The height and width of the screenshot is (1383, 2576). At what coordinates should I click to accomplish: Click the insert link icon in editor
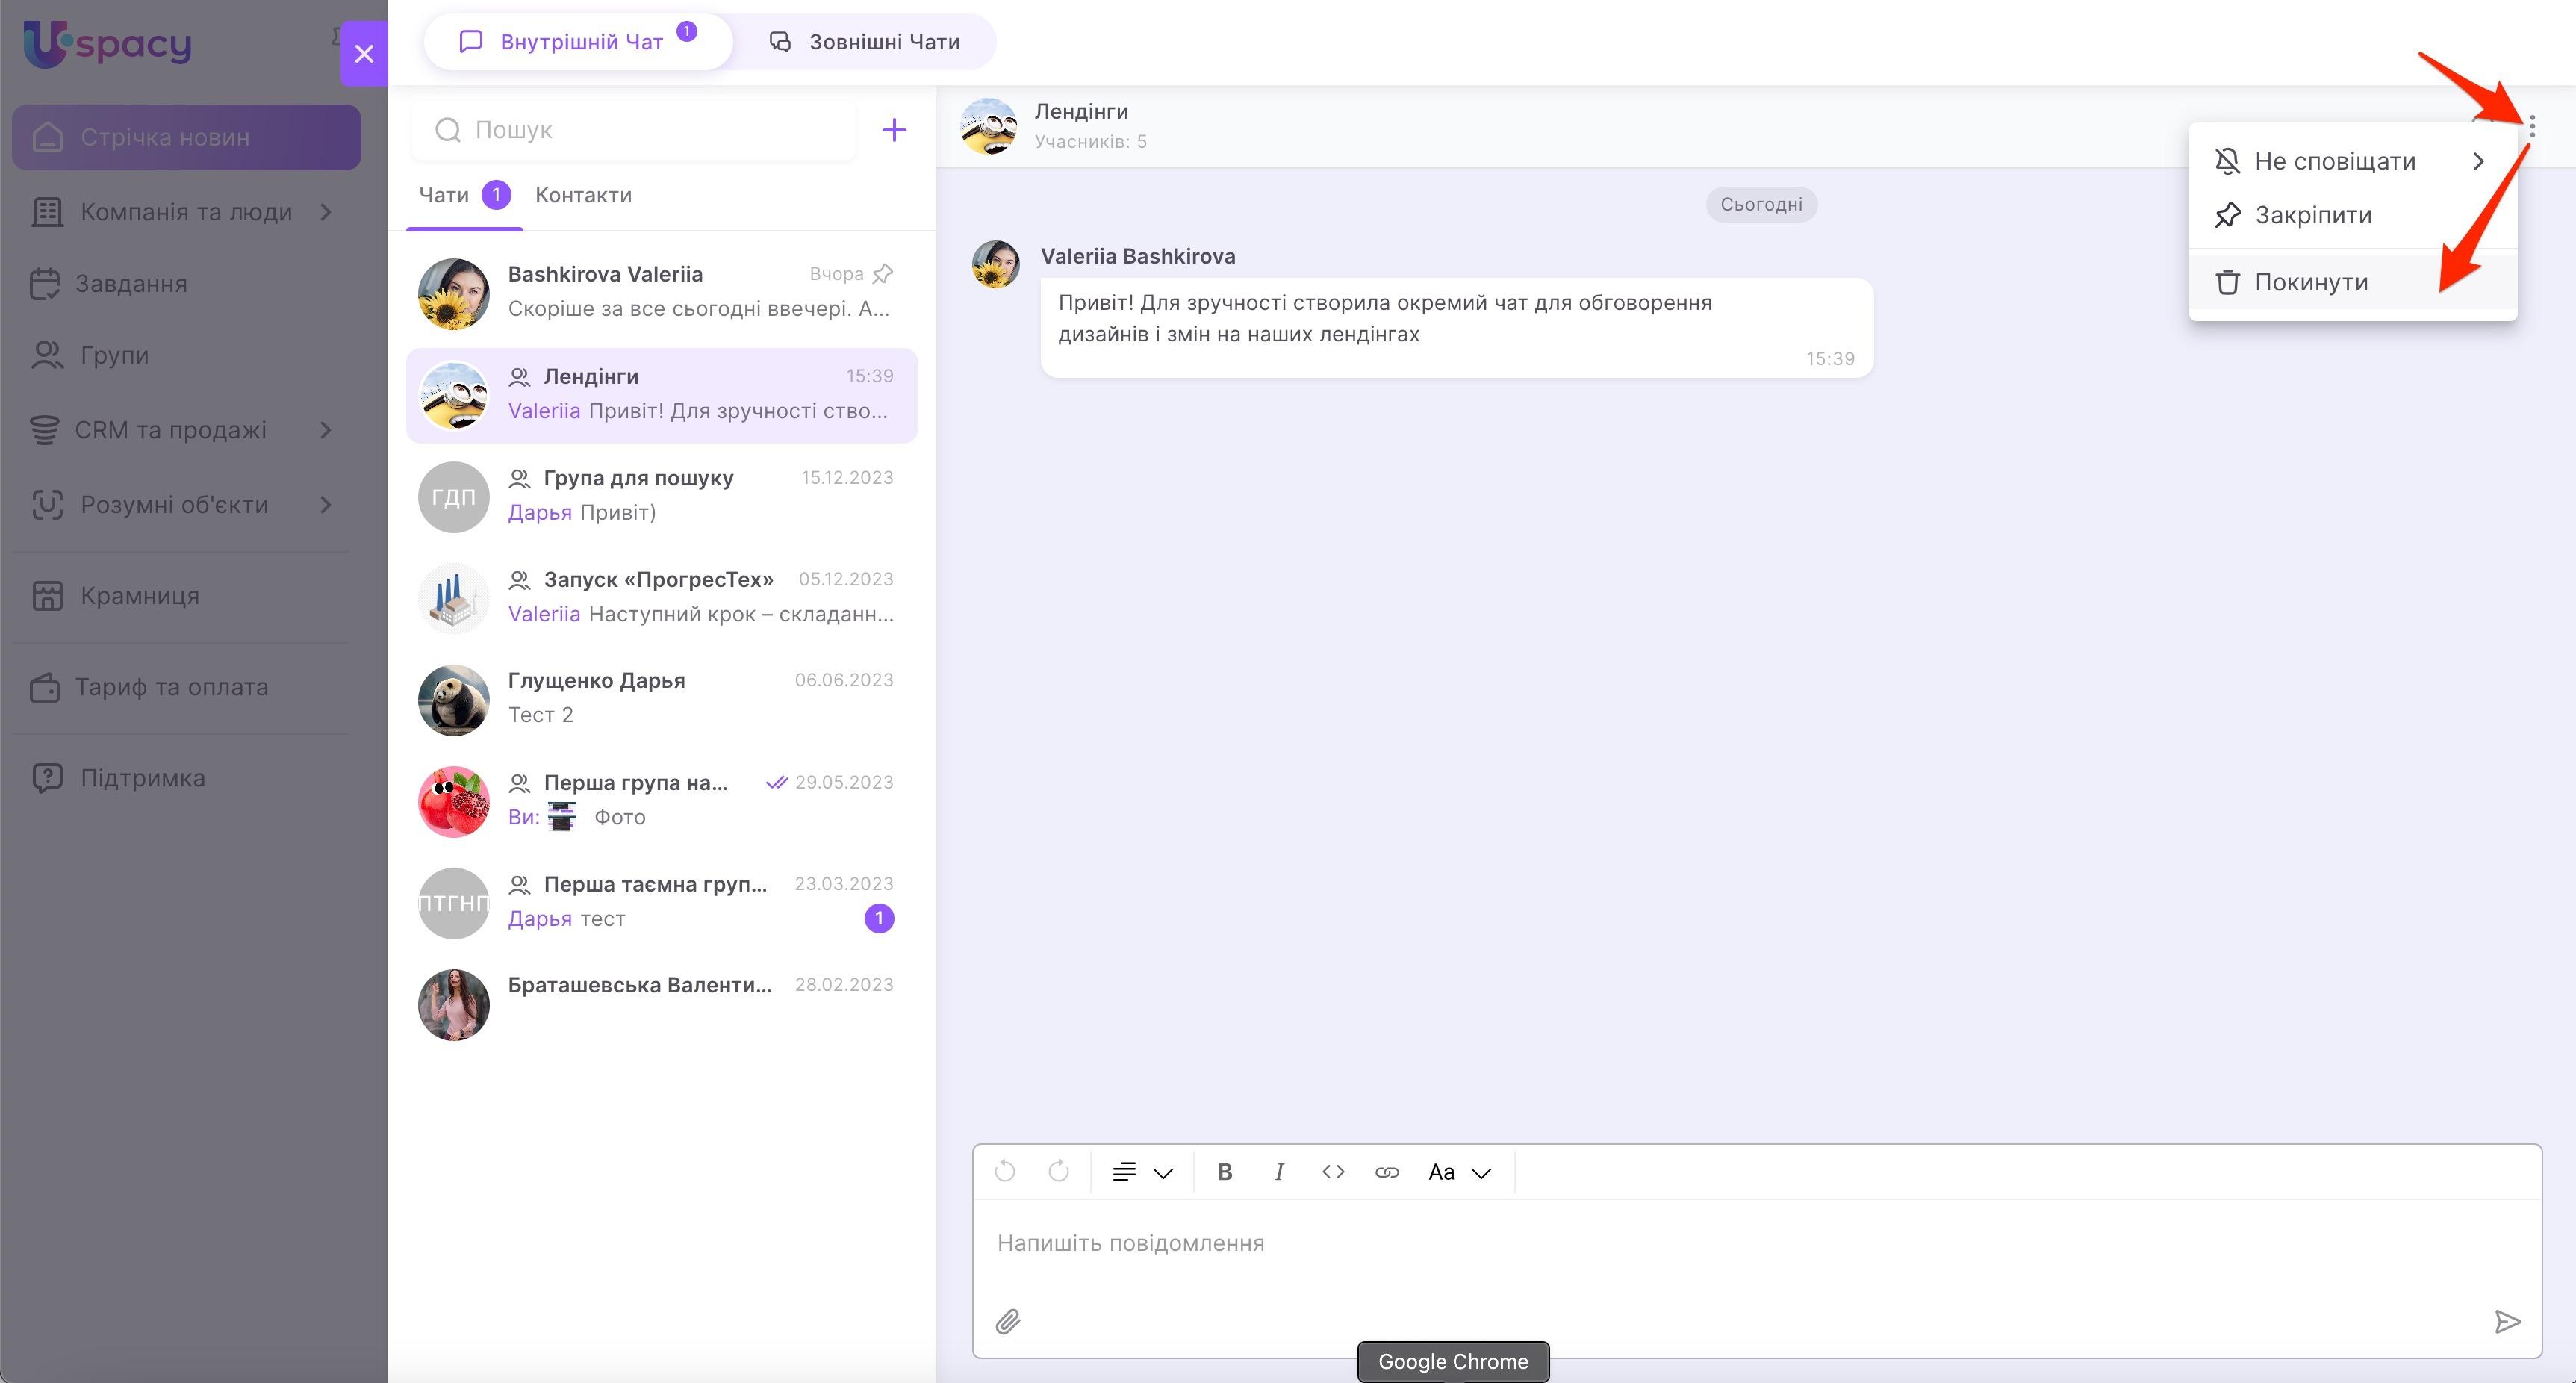pos(1386,1172)
